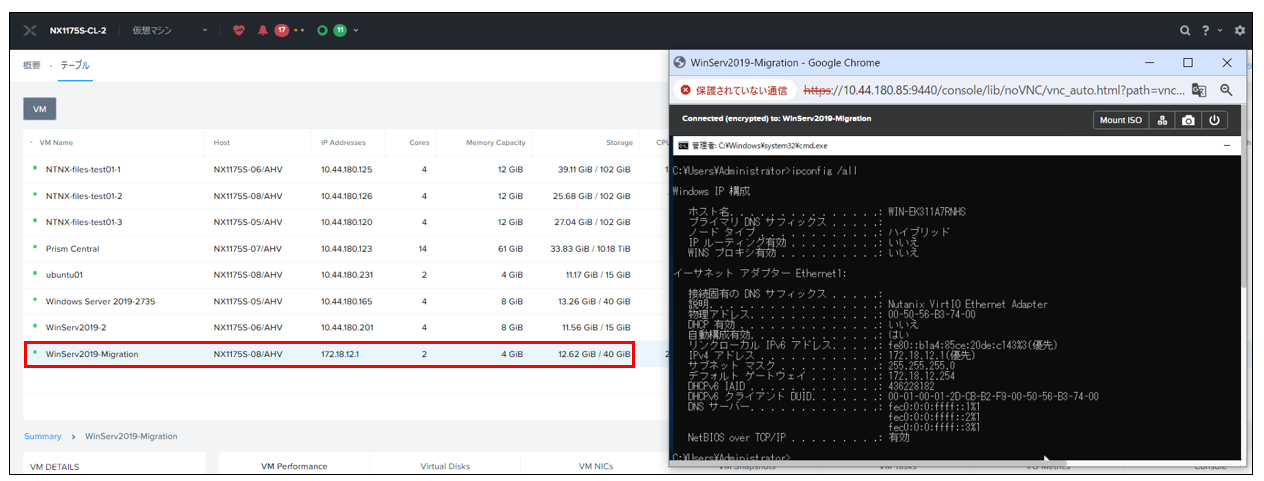Click storage 33.83 GiB / 10.18 TiB cell

pos(591,249)
